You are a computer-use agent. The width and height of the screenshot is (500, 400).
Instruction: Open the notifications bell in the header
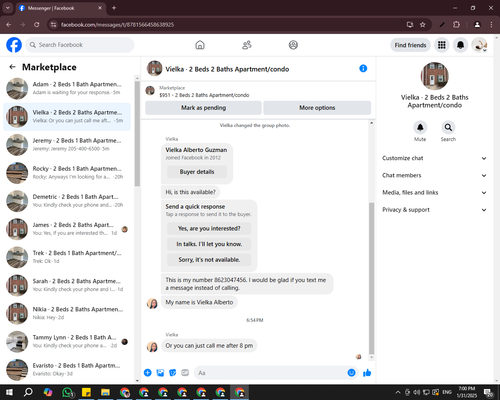460,45
